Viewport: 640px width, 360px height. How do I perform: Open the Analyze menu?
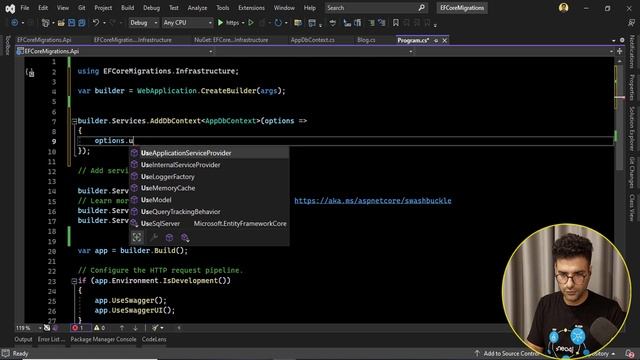(x=197, y=8)
